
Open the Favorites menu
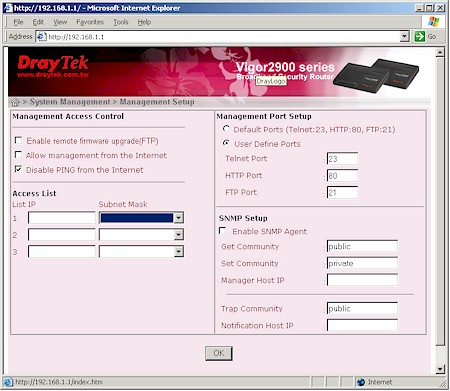click(x=90, y=22)
